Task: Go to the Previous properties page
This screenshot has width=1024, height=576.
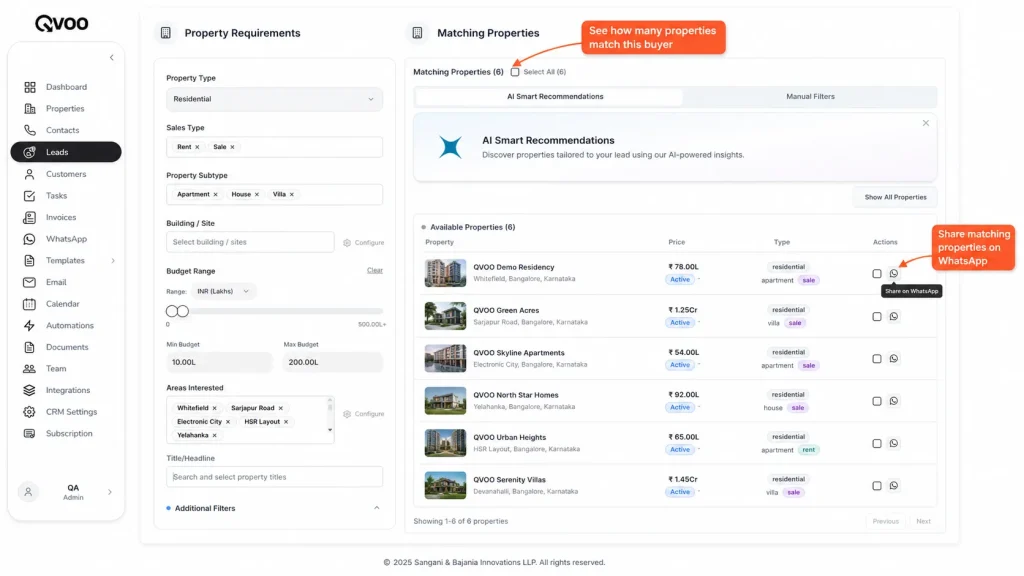Action: (886, 521)
